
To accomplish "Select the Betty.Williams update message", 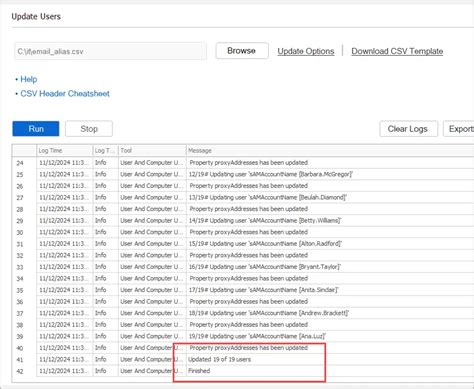I will 265,221.
